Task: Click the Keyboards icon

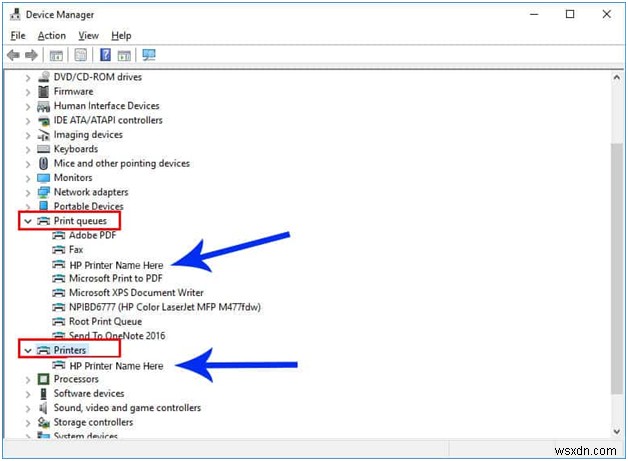Action: [43, 149]
